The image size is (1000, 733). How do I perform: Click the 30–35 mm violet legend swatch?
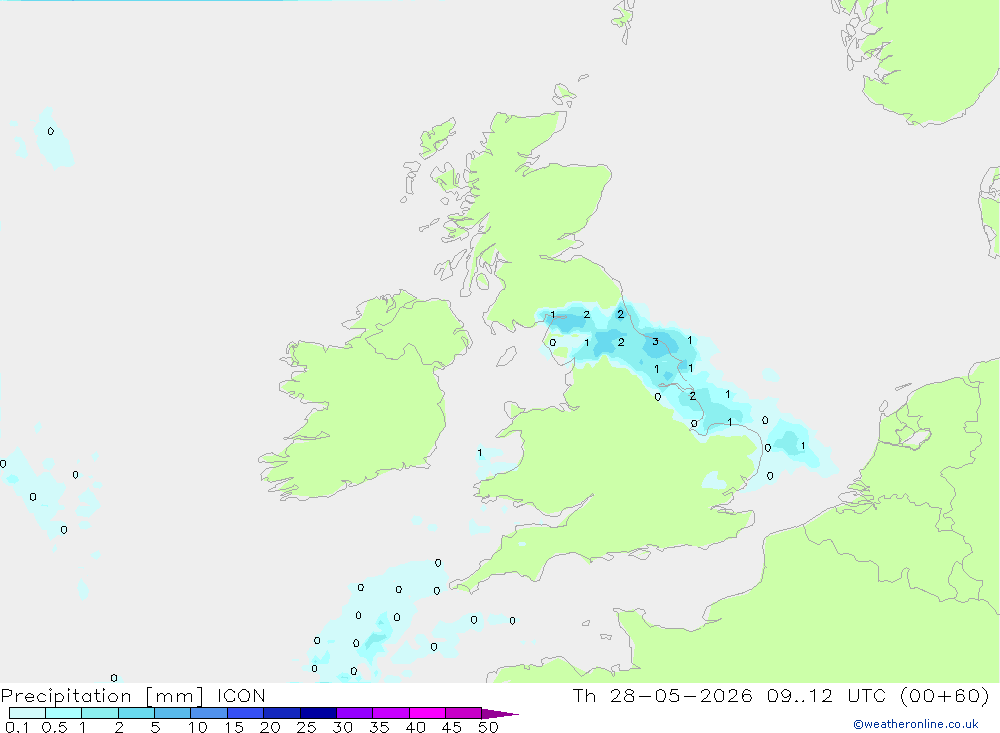[x=354, y=713]
